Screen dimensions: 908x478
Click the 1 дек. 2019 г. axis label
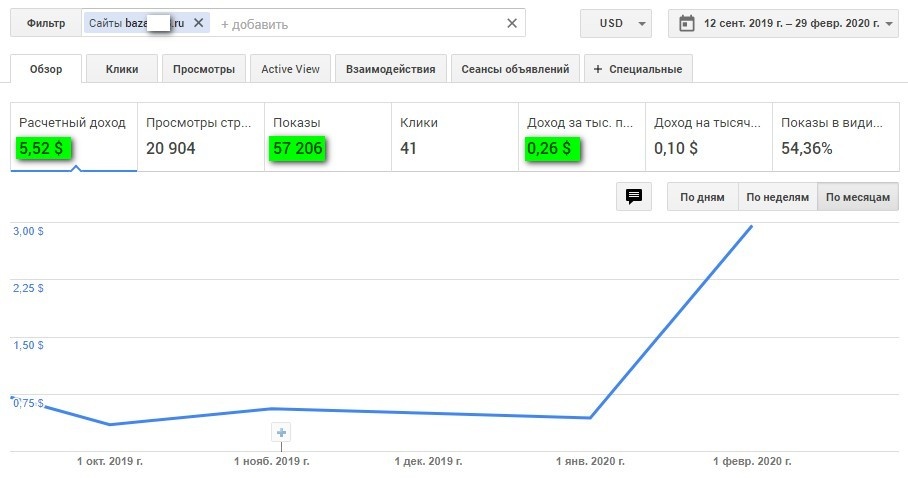pyautogui.click(x=429, y=461)
